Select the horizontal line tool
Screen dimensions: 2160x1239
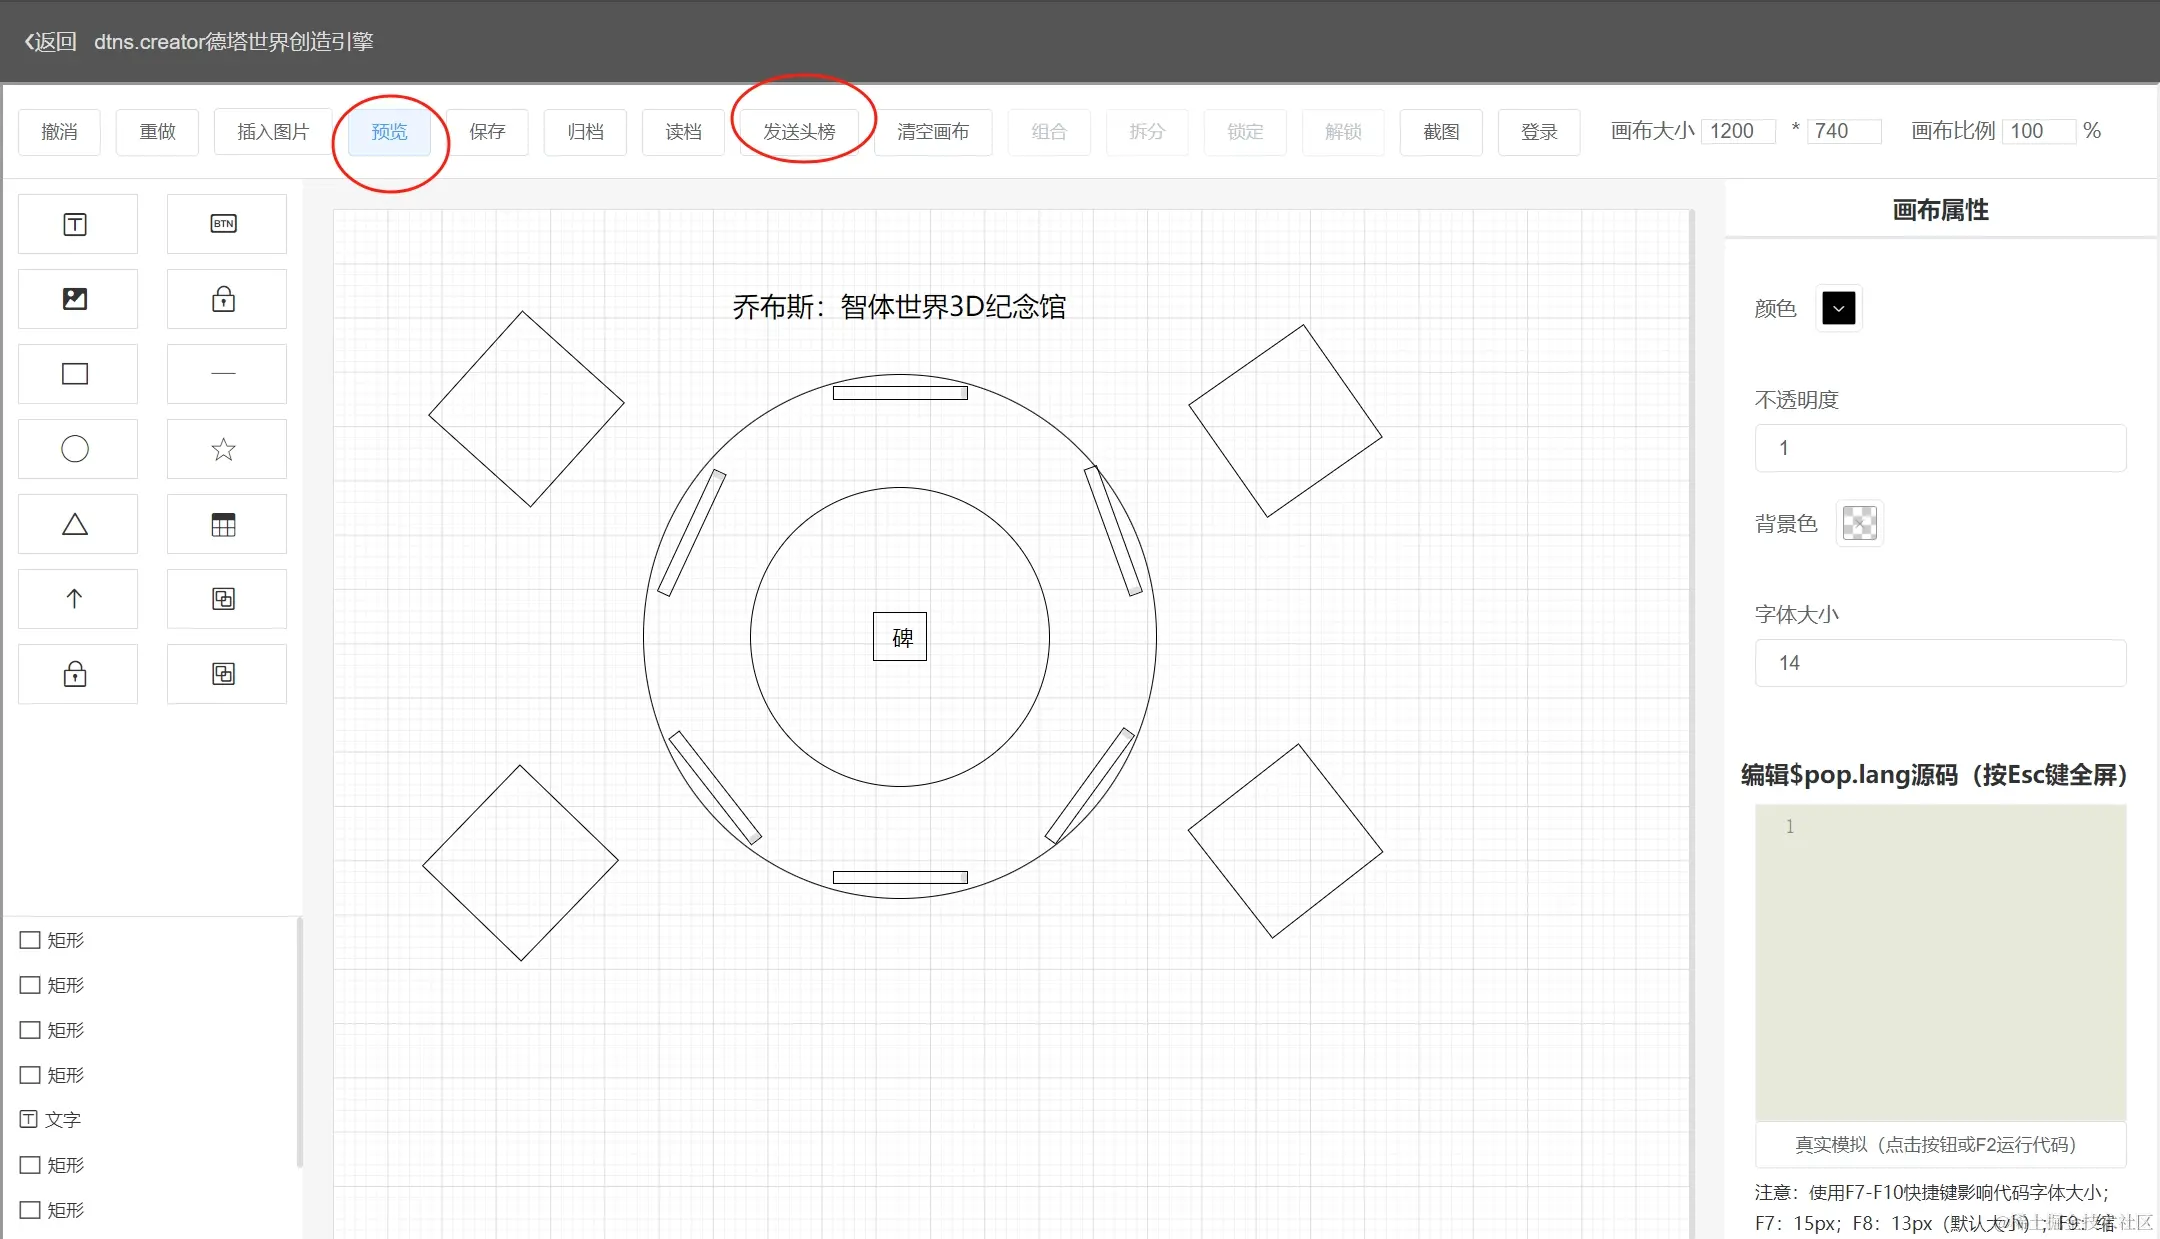point(224,374)
